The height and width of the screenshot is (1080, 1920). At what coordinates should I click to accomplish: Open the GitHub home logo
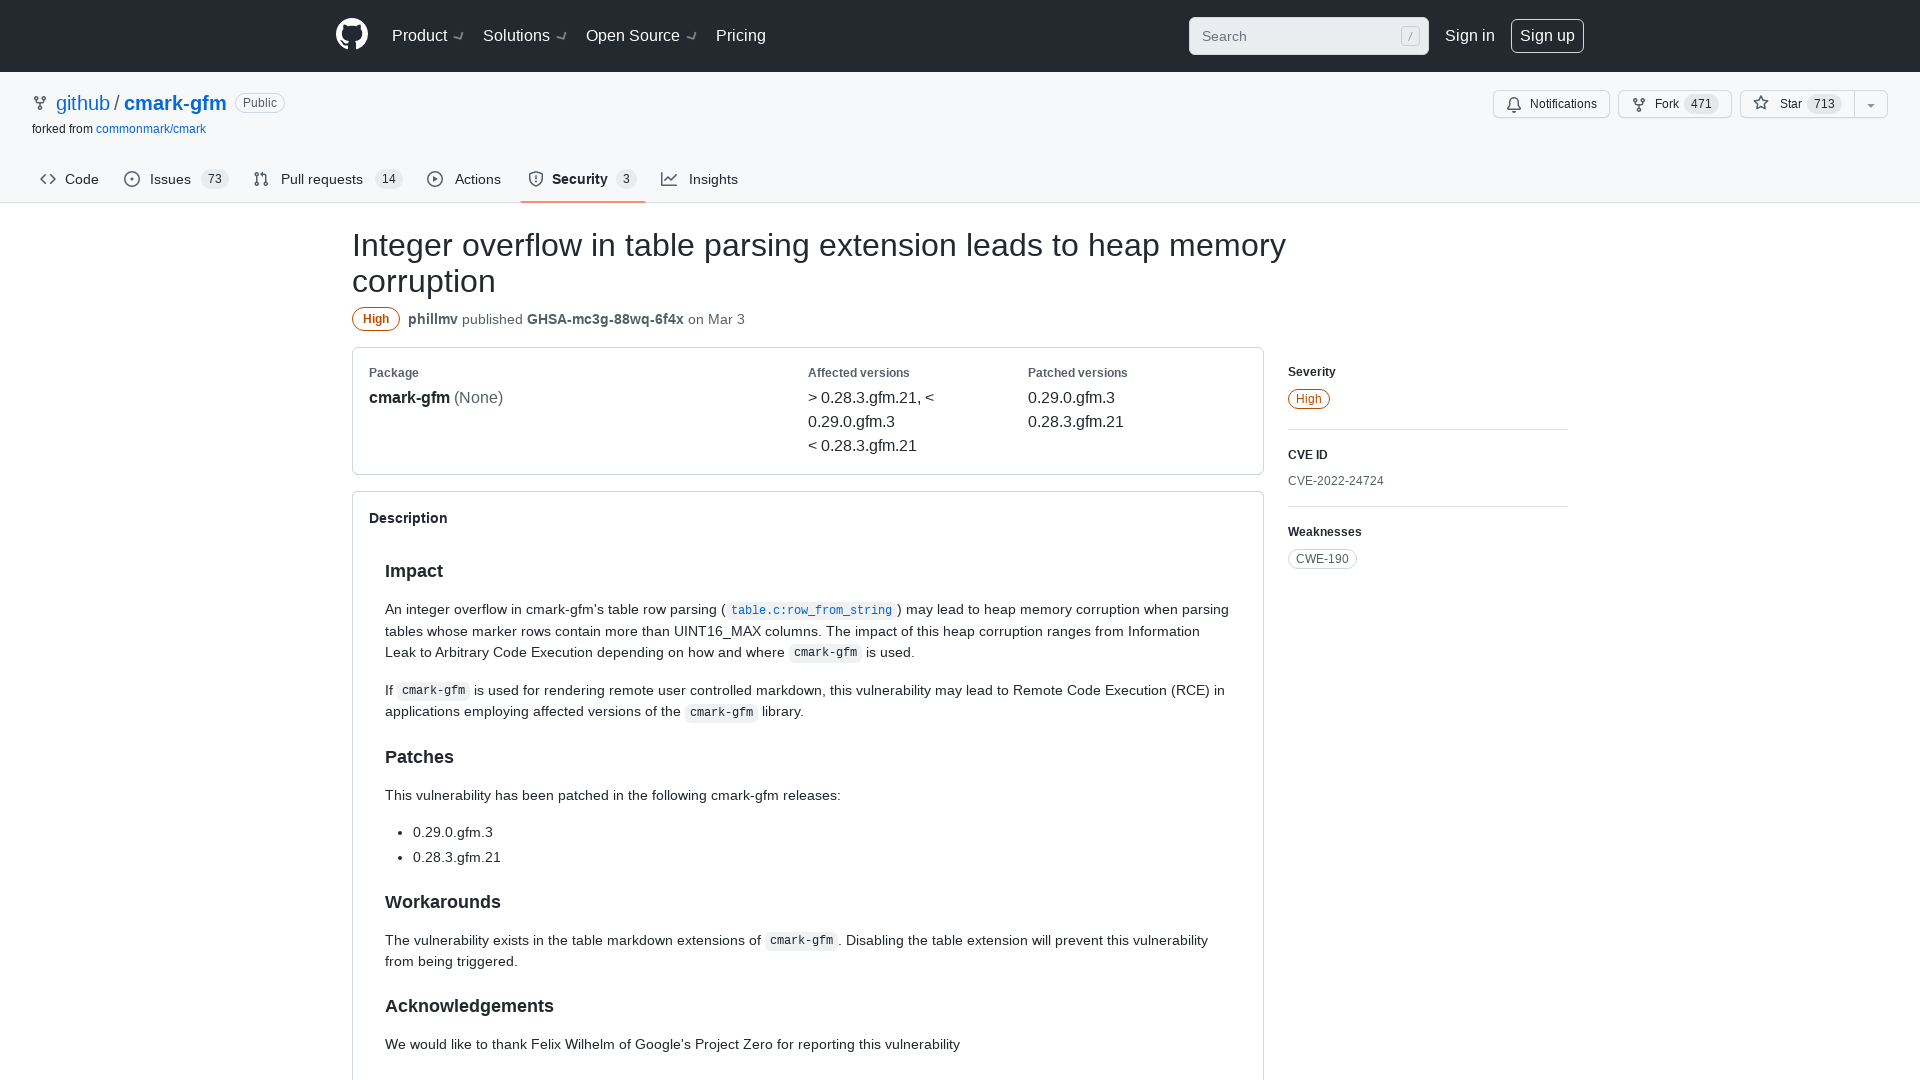(352, 35)
